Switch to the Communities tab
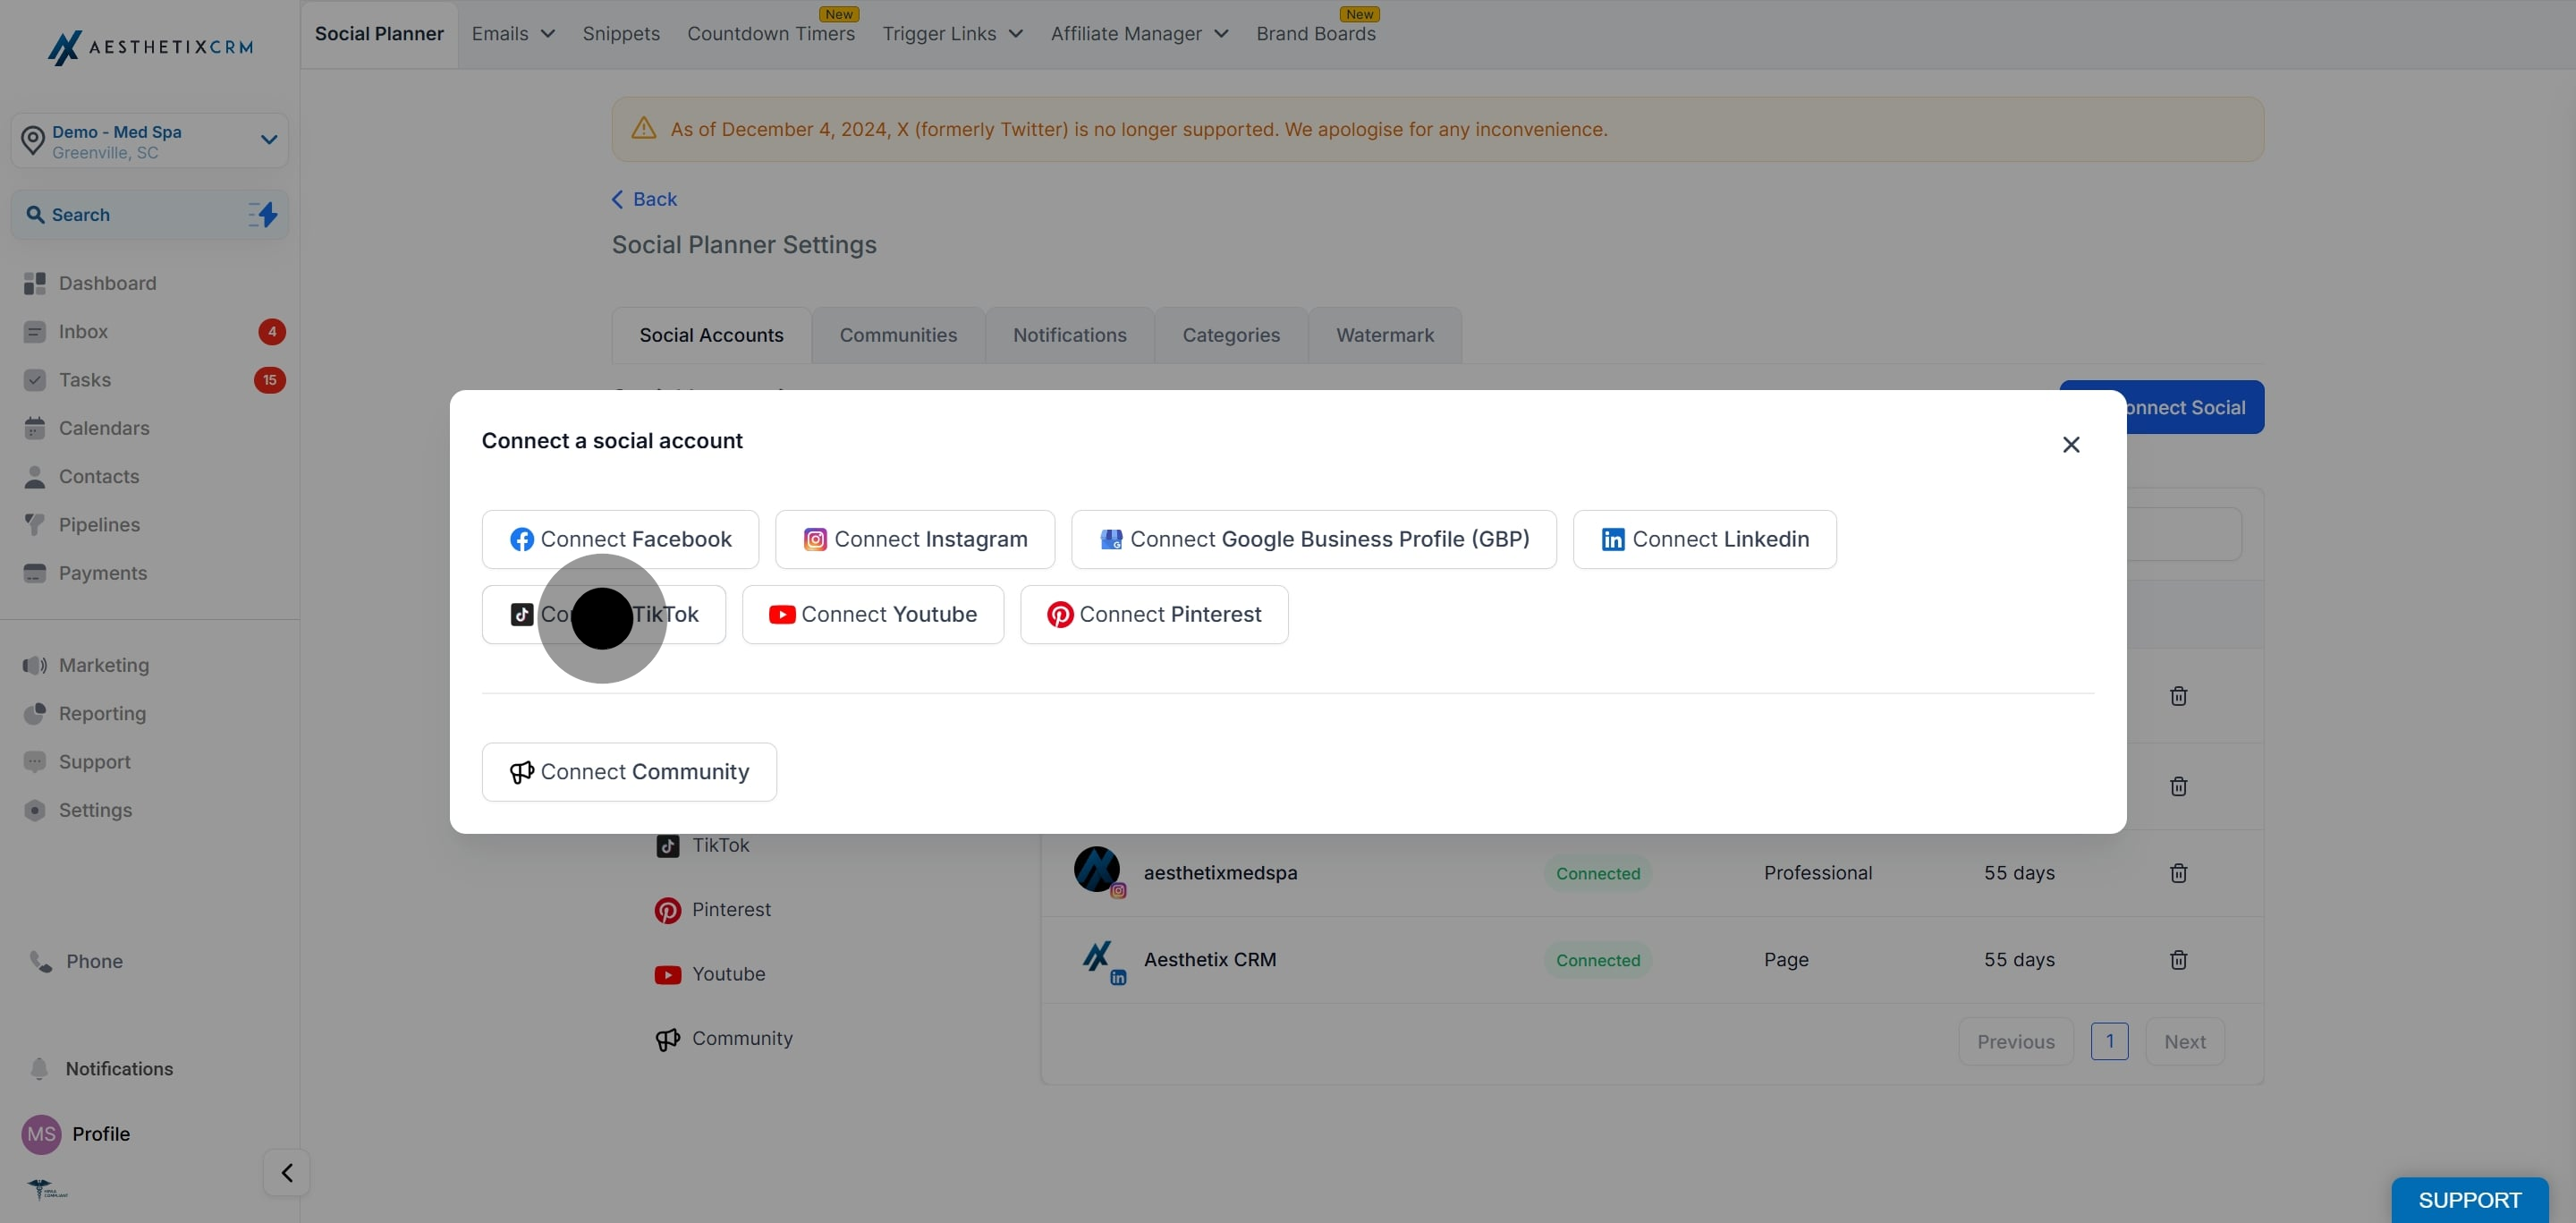 (x=898, y=335)
